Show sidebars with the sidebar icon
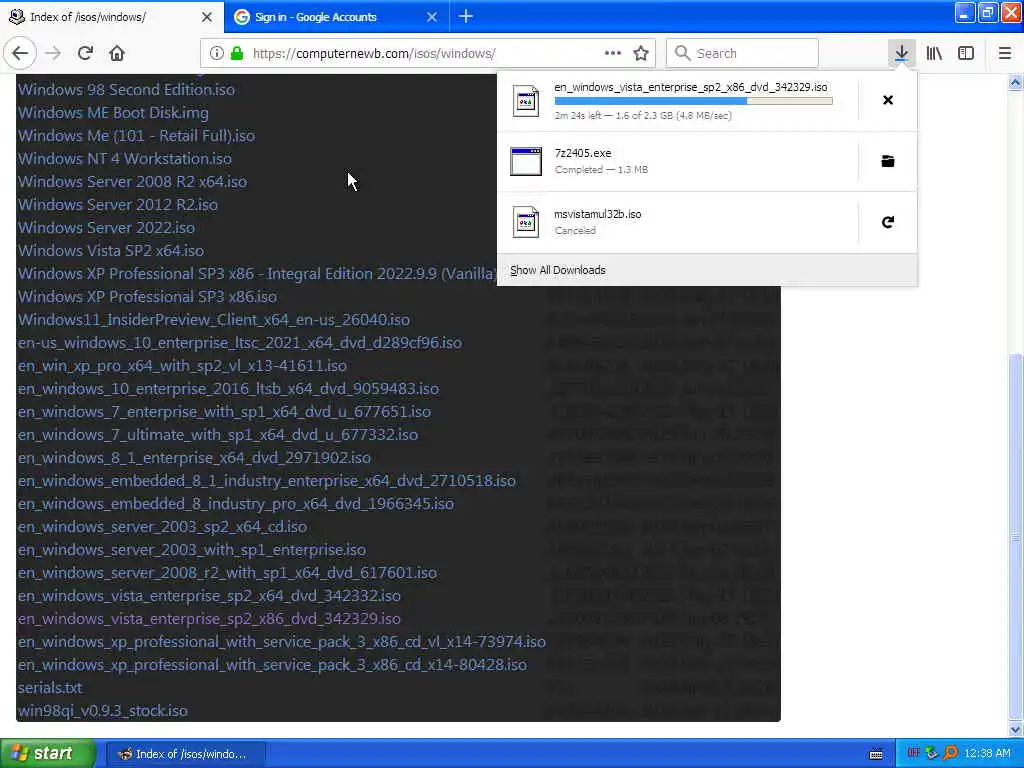1024x768 pixels. point(966,53)
